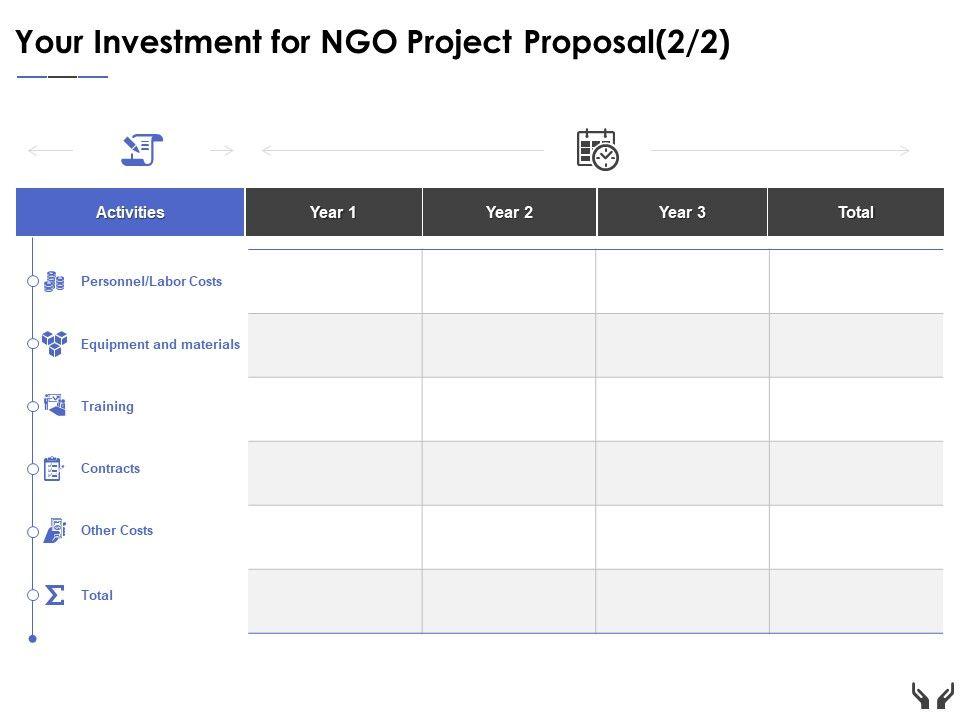
Task: Click the Personnel/Labor Costs label
Action: [x=151, y=282]
